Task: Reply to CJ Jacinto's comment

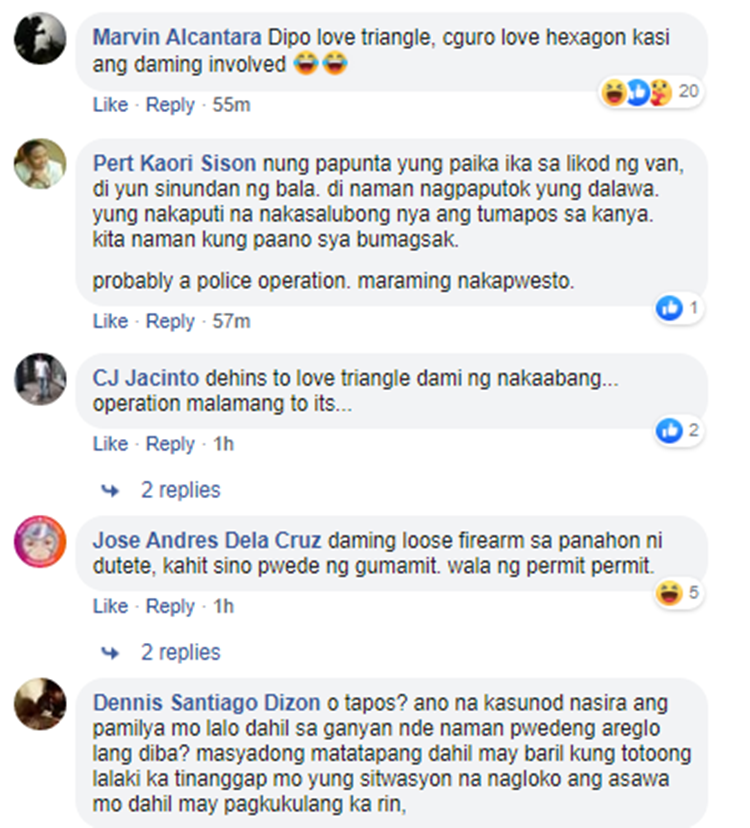Action: (170, 444)
